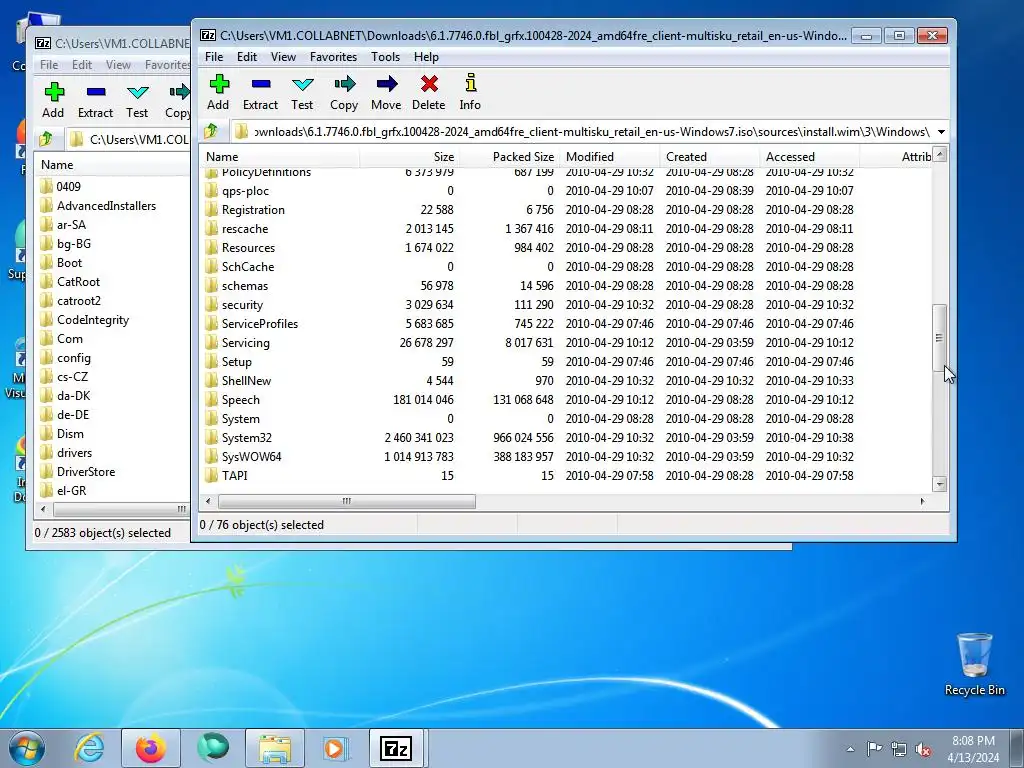Select the Speech folder icon
Viewport: 1024px width, 768px height.
(x=211, y=400)
